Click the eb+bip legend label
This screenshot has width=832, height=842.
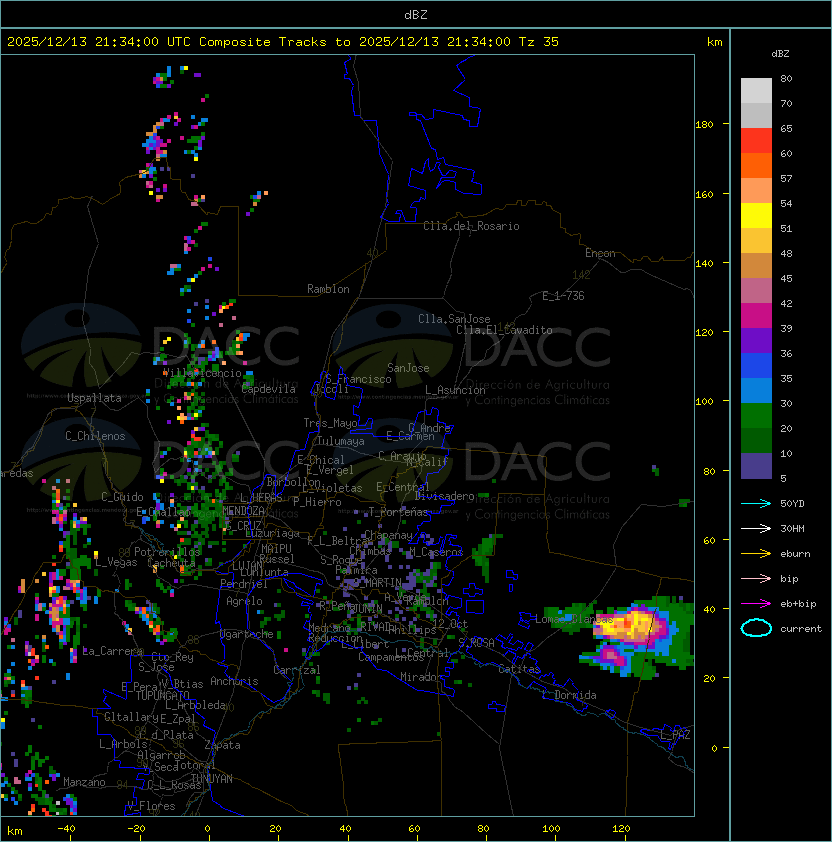click(x=798, y=604)
